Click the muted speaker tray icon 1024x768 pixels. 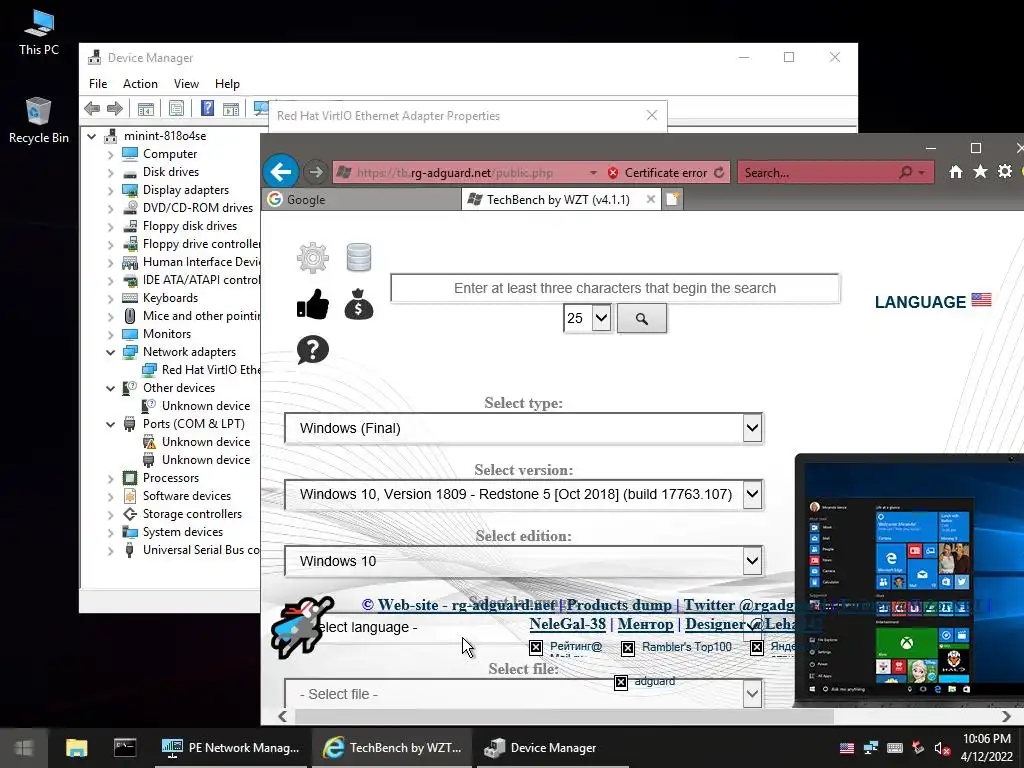(941, 748)
